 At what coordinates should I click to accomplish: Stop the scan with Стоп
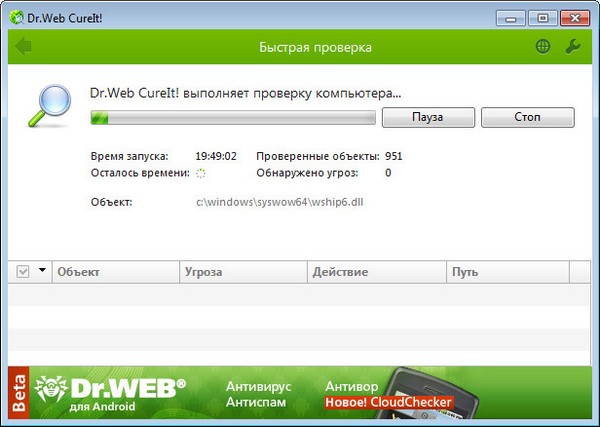[528, 117]
